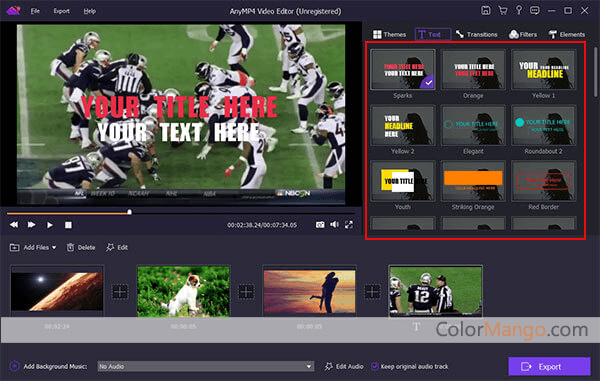
Task: Click the Add Background Music plus icon
Action: (x=14, y=366)
